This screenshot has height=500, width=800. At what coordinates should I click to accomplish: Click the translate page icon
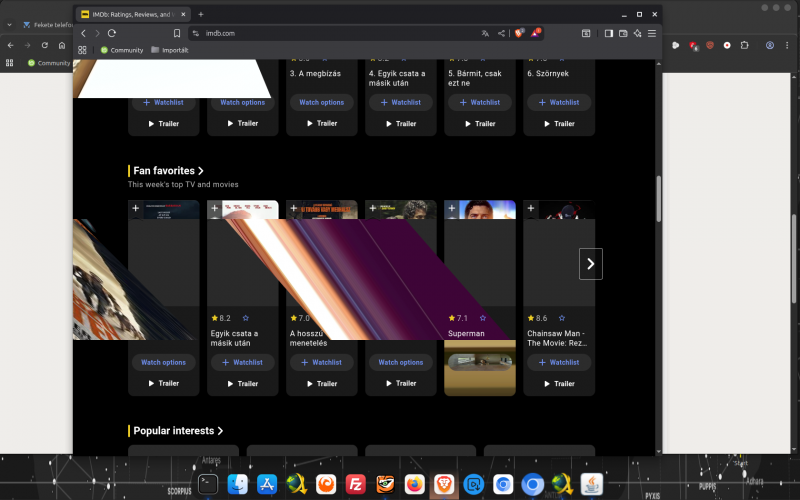click(485, 33)
